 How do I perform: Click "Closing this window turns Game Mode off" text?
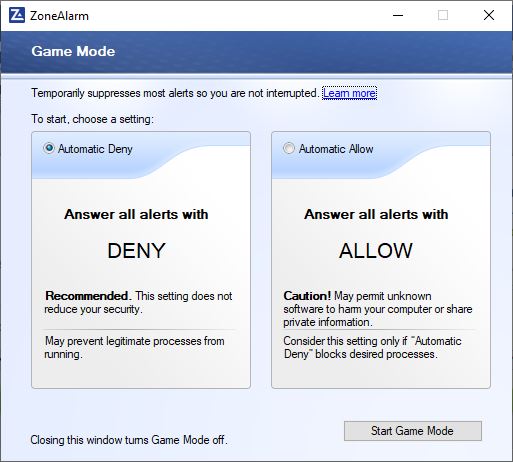(x=129, y=440)
